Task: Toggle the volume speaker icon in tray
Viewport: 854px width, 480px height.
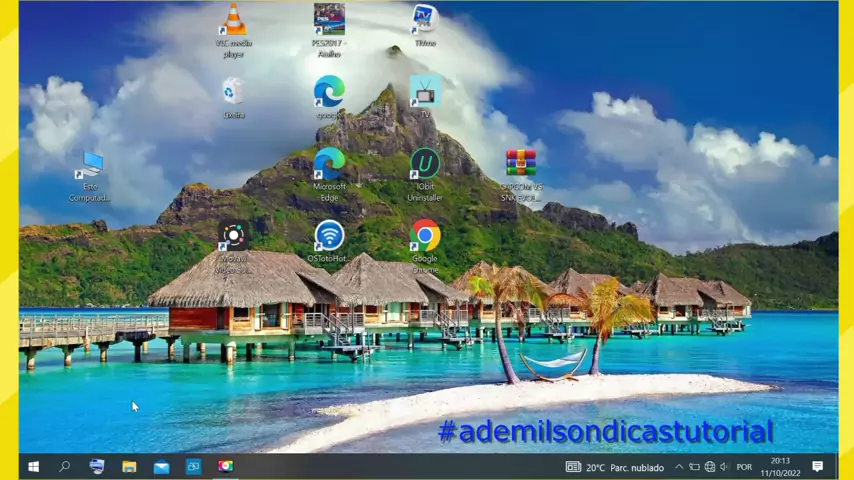Action: pos(724,467)
